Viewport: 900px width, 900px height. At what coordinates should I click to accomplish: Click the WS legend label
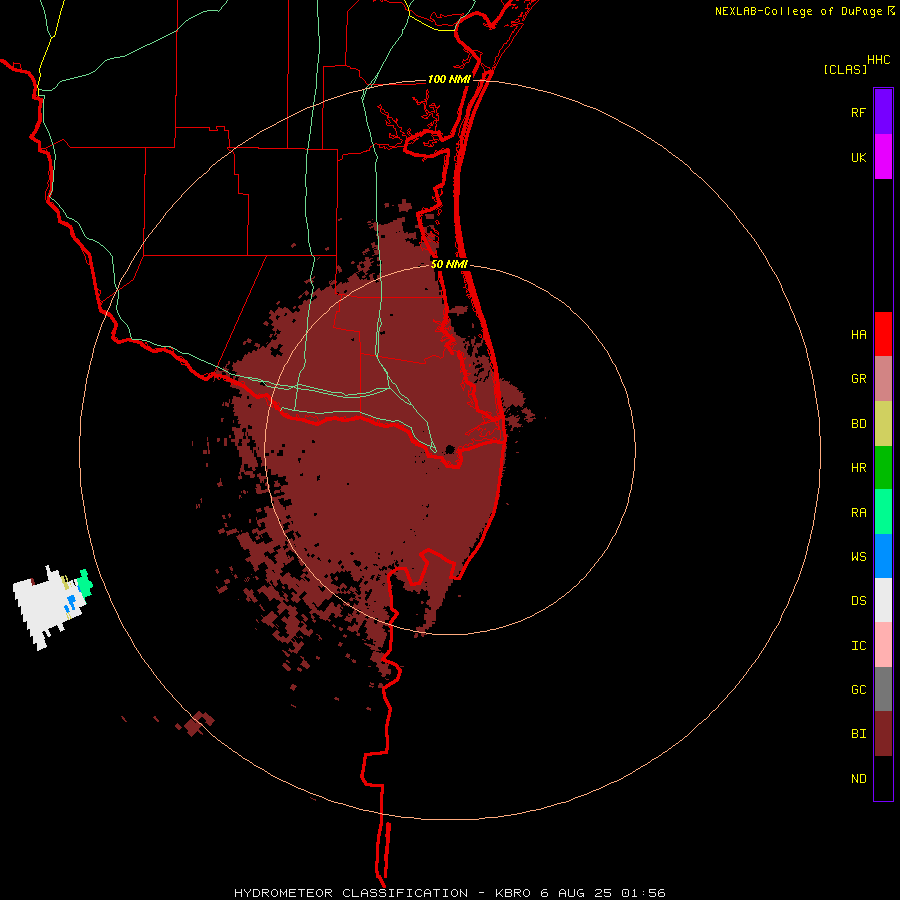point(858,556)
